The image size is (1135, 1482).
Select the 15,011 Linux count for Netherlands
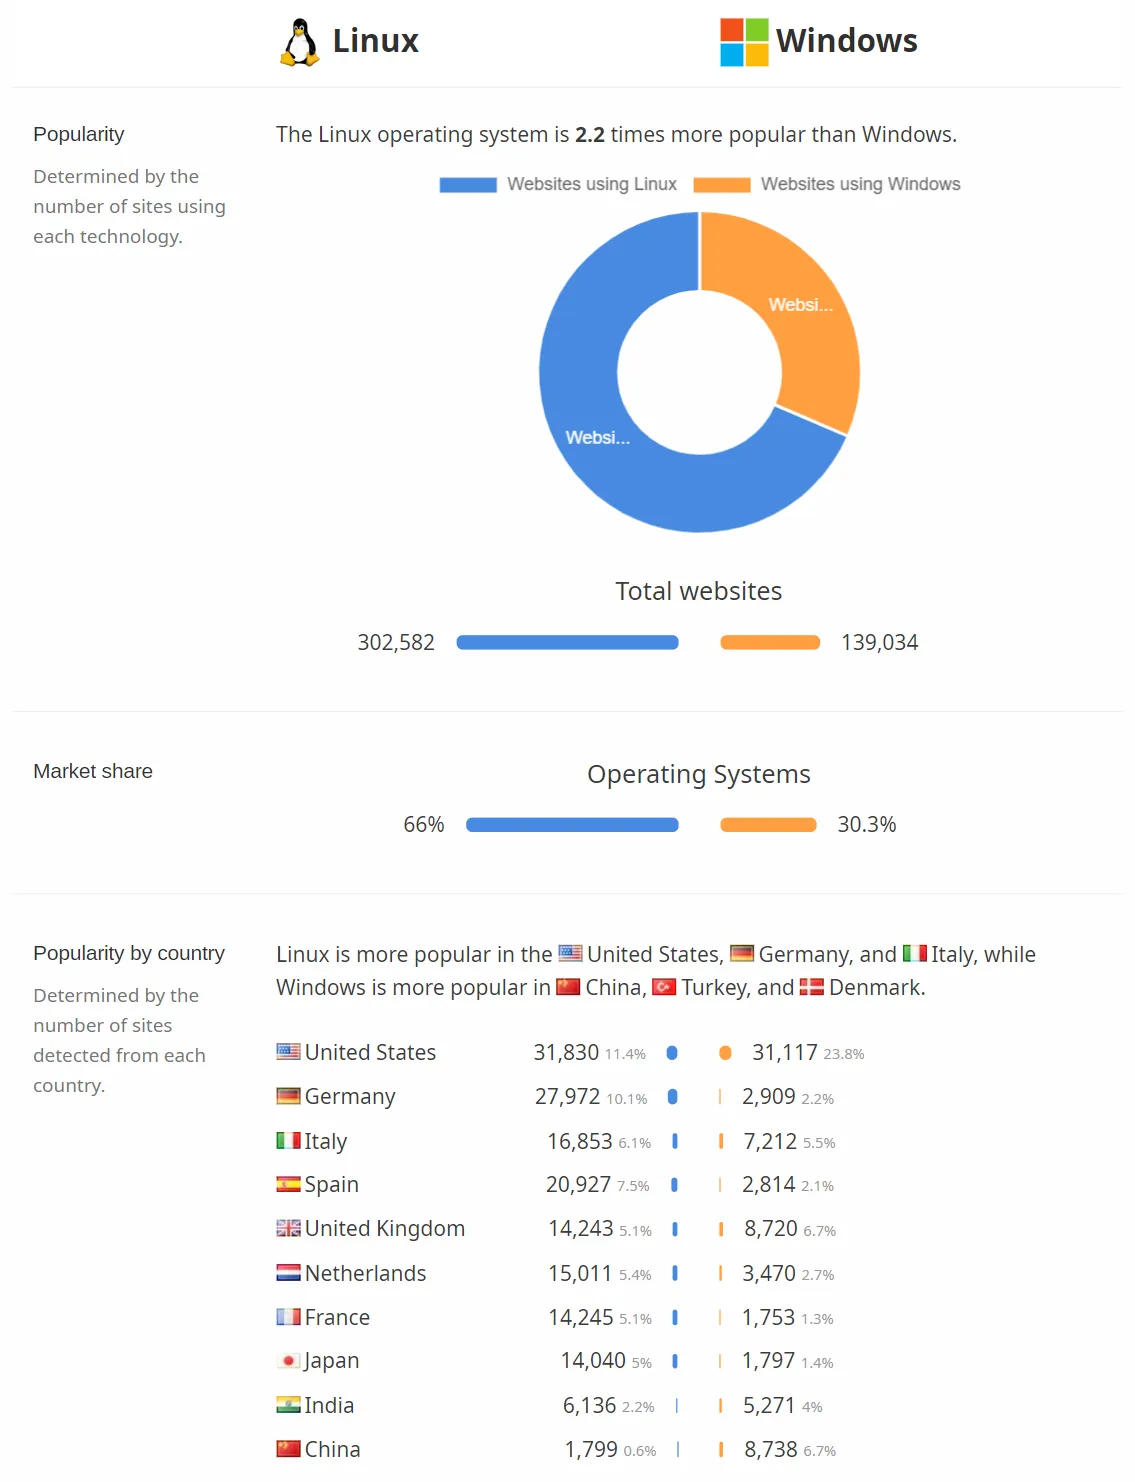pyautogui.click(x=580, y=1273)
